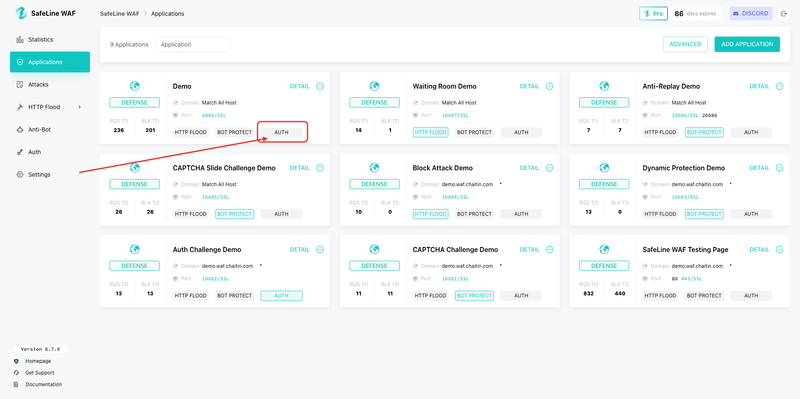This screenshot has width=800, height=399.
Task: Open more menu on Auth Challenge Demo
Action: (x=320, y=250)
